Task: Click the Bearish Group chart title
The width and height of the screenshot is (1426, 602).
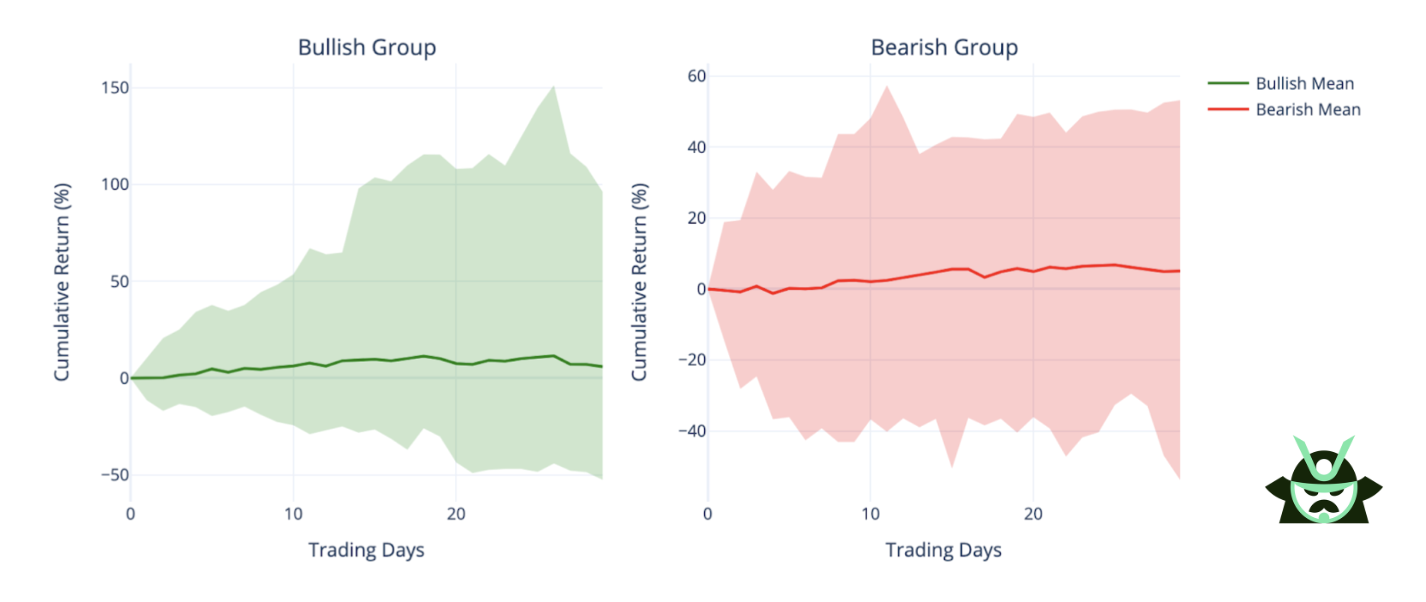Action: click(x=944, y=47)
